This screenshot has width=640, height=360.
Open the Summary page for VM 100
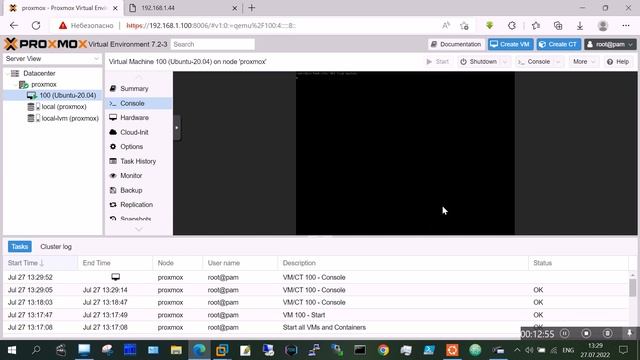(x=134, y=89)
